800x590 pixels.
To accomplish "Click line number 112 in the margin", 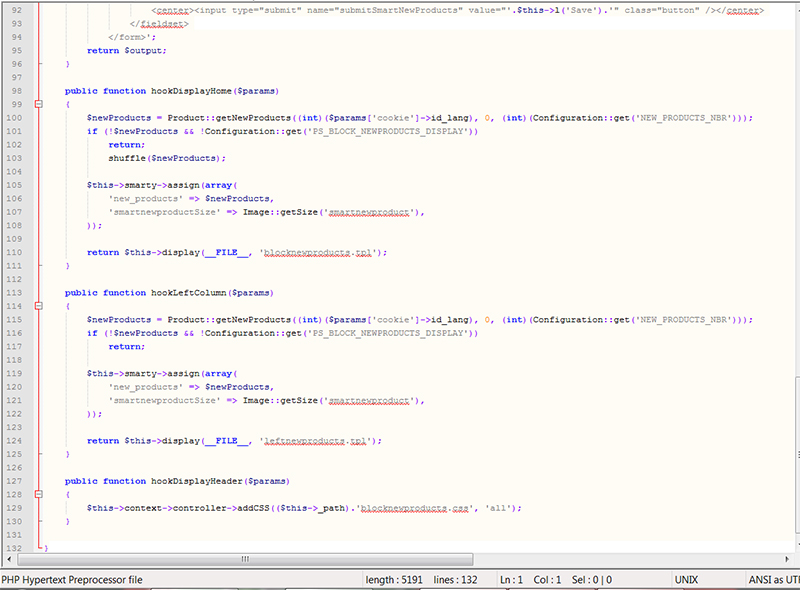I will pos(14,279).
